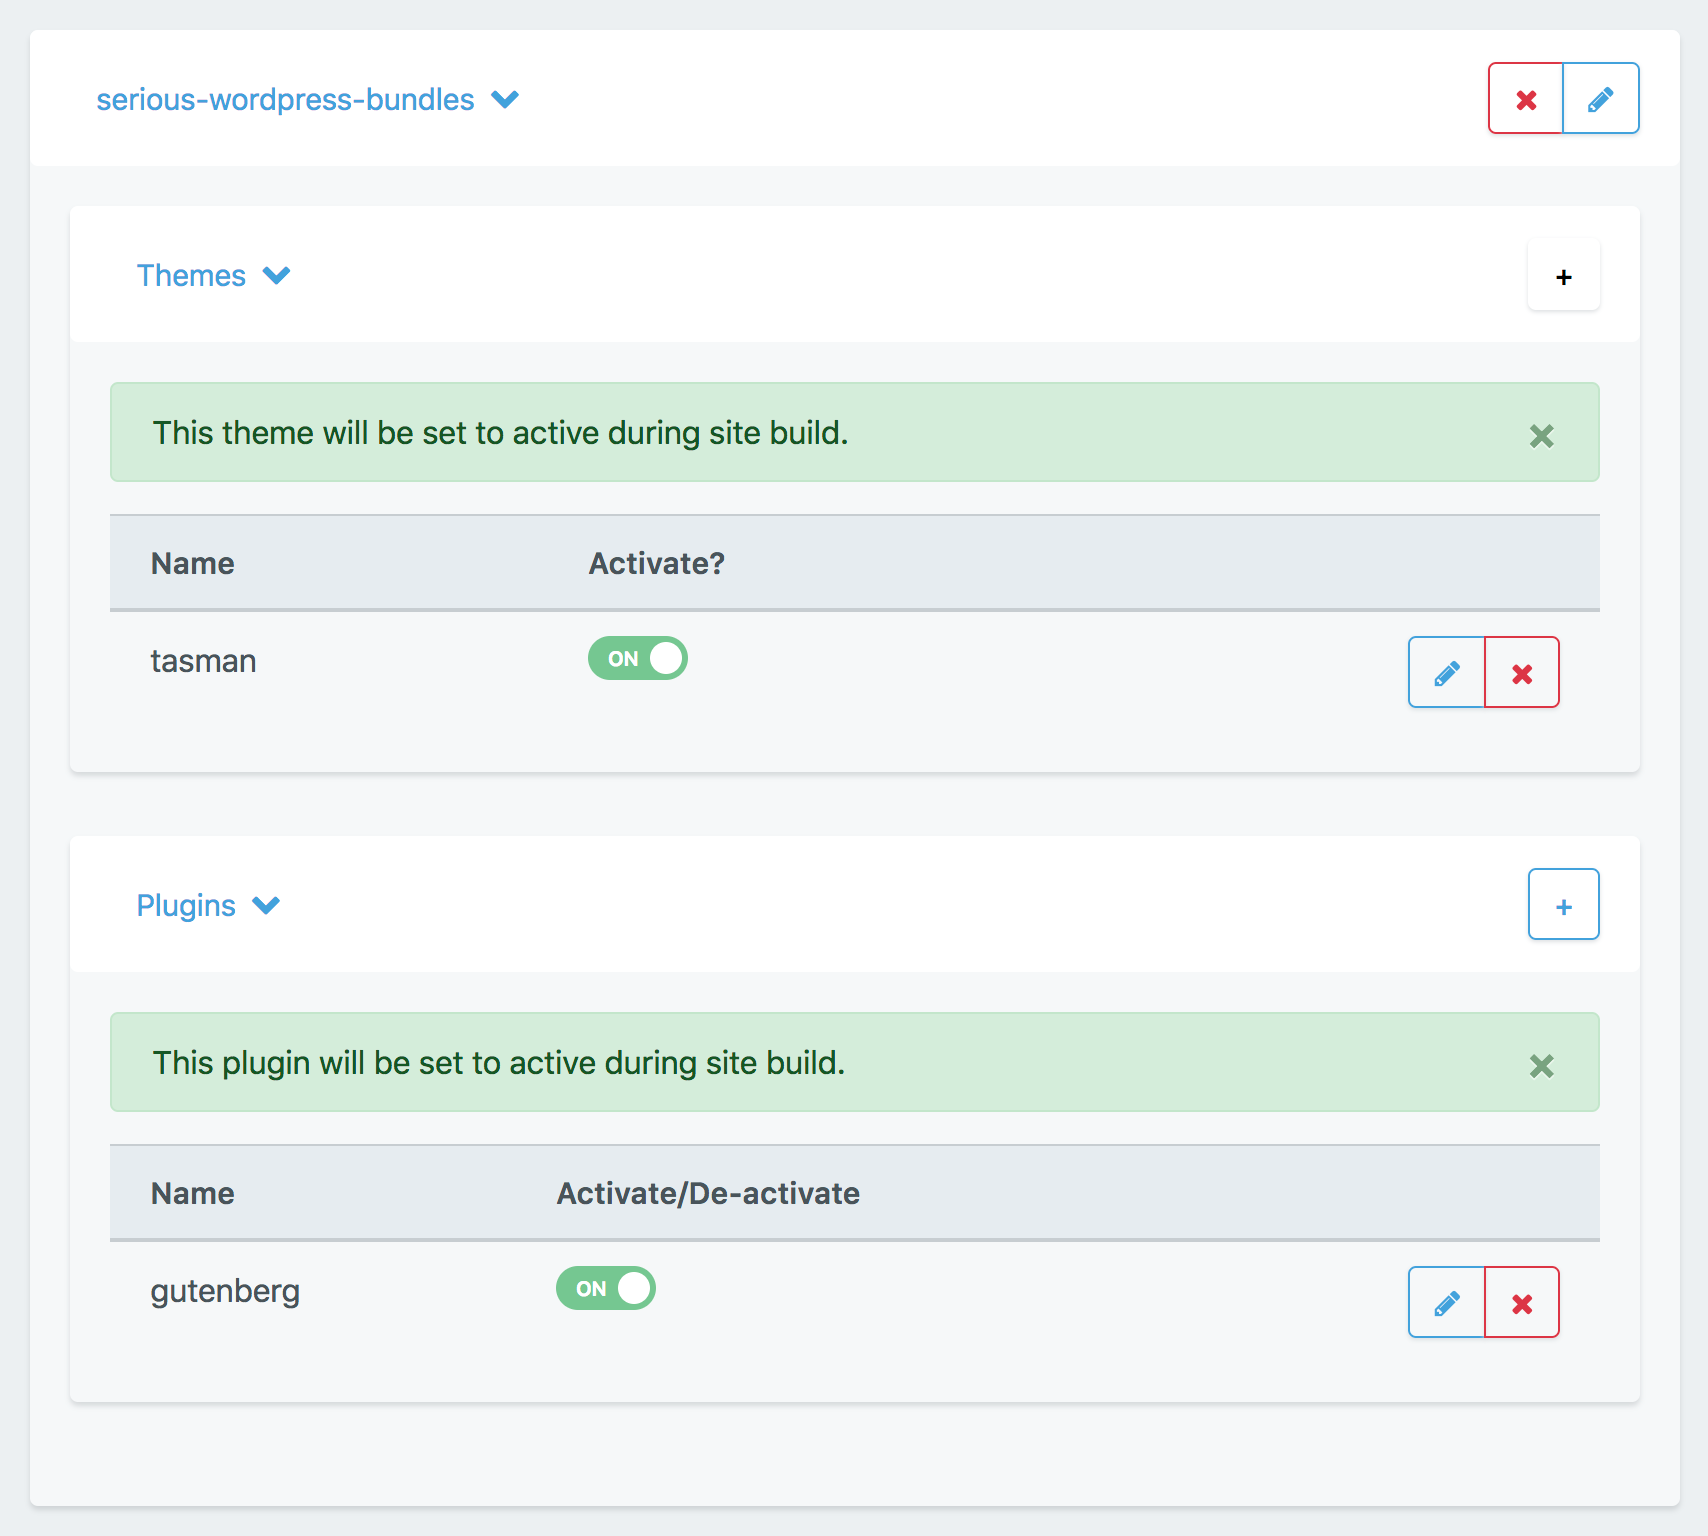Collapse the Plugins section chevron
Screen dimensions: 1708x1536
266,905
